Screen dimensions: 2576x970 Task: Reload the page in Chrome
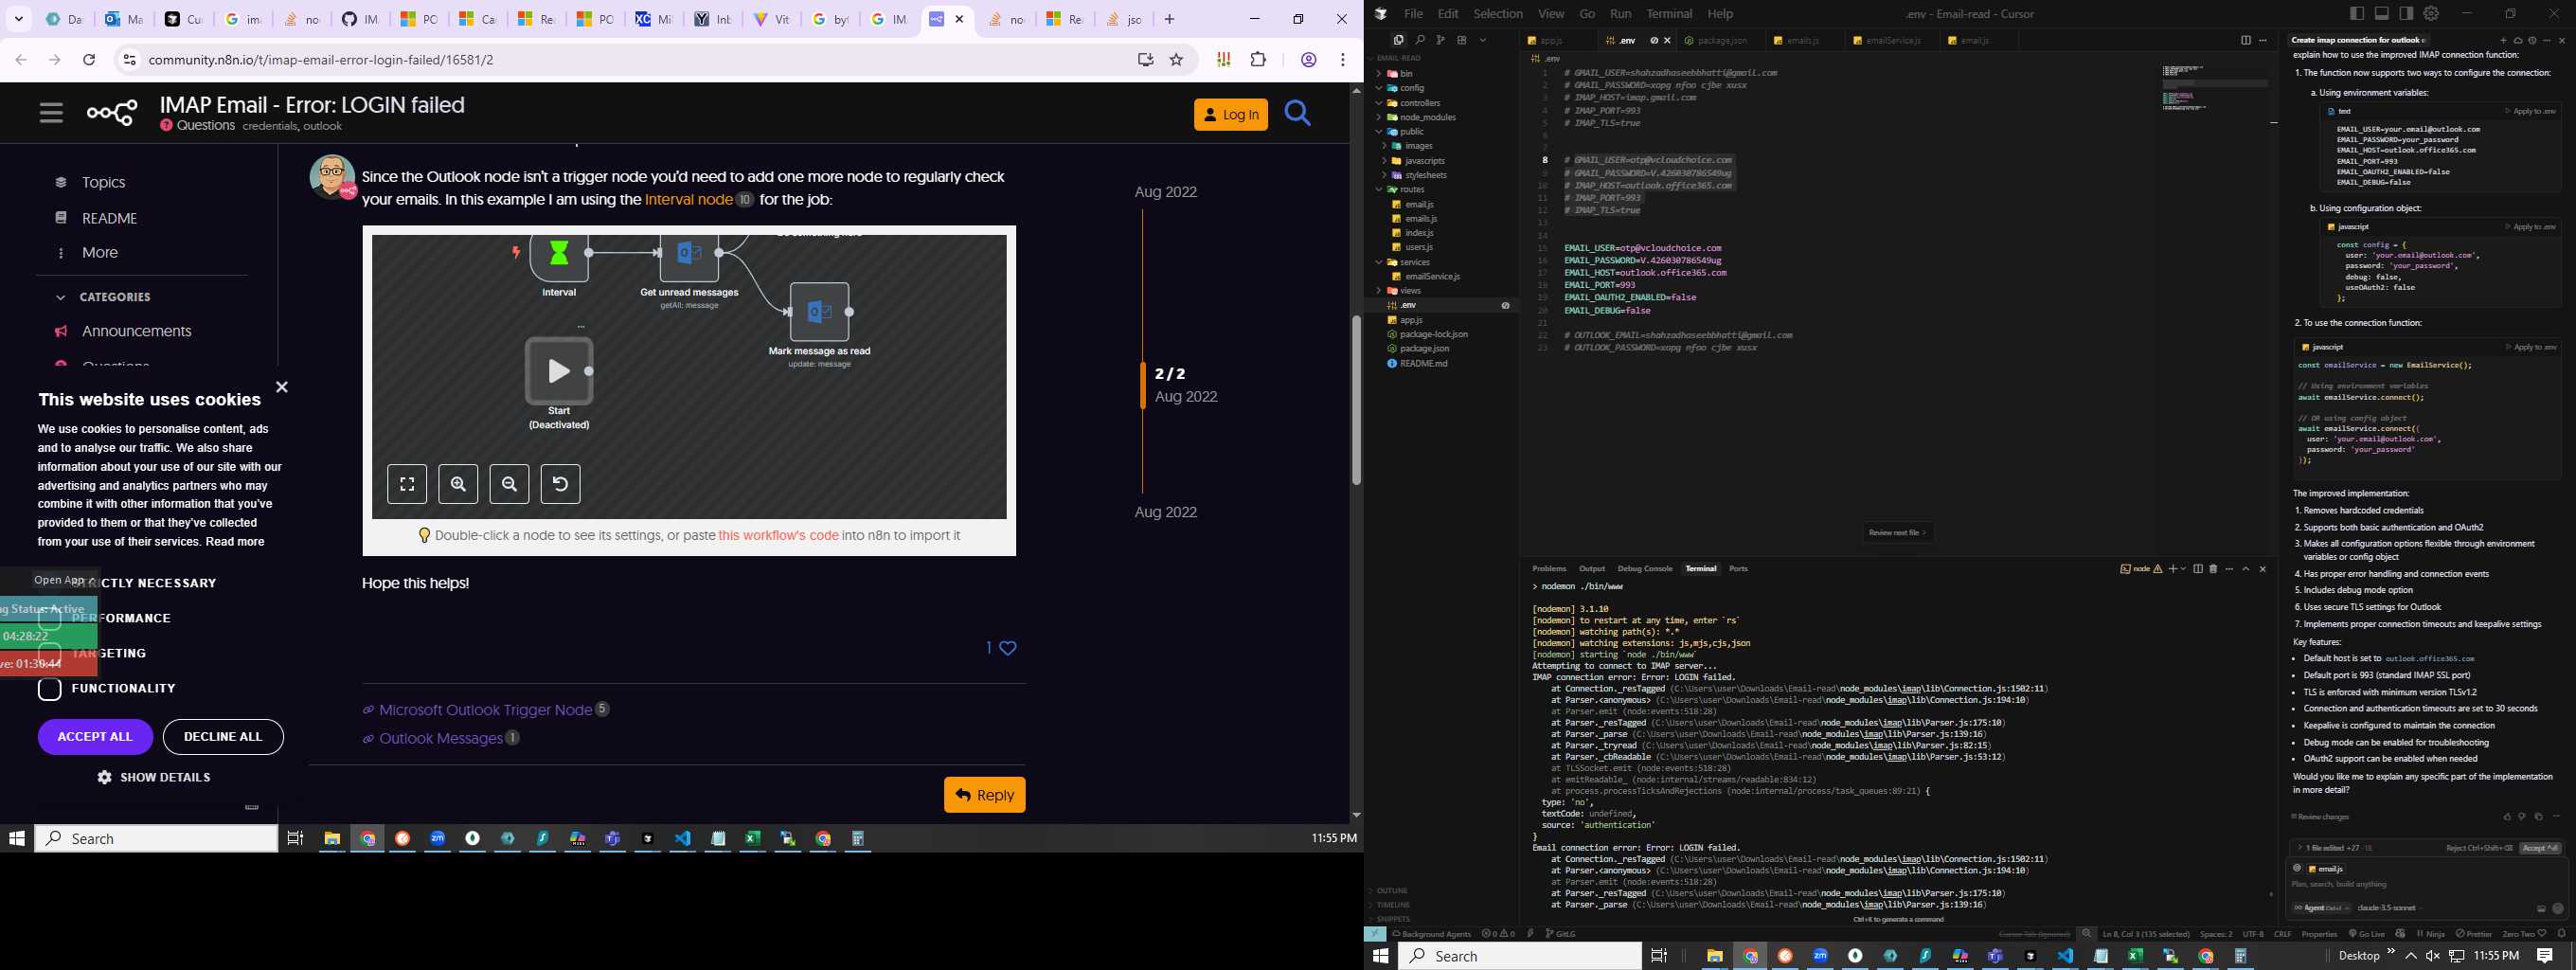pos(89,60)
